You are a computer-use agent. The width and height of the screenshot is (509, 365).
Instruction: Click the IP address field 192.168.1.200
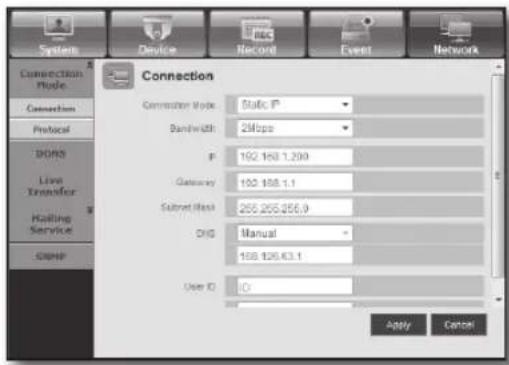[x=295, y=156]
